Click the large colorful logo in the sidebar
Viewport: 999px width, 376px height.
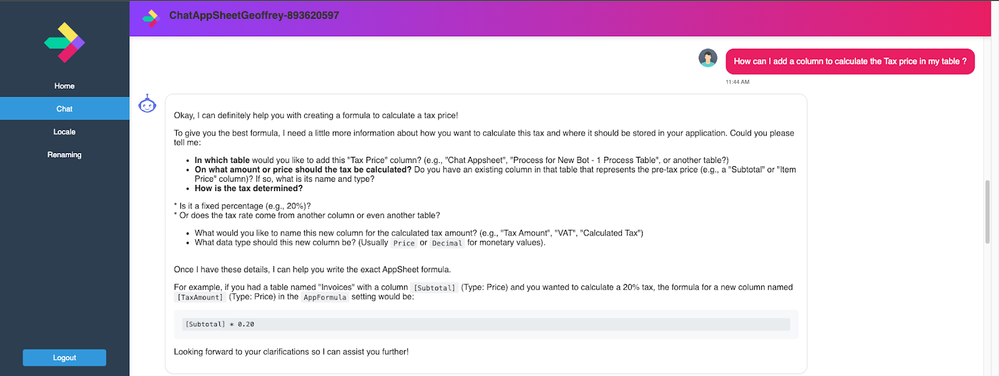64,42
